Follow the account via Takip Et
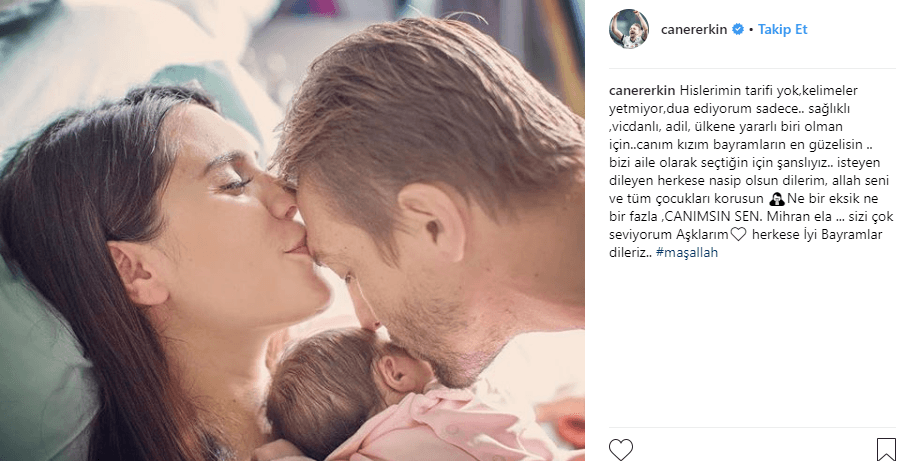The image size is (907, 461). 782,29
